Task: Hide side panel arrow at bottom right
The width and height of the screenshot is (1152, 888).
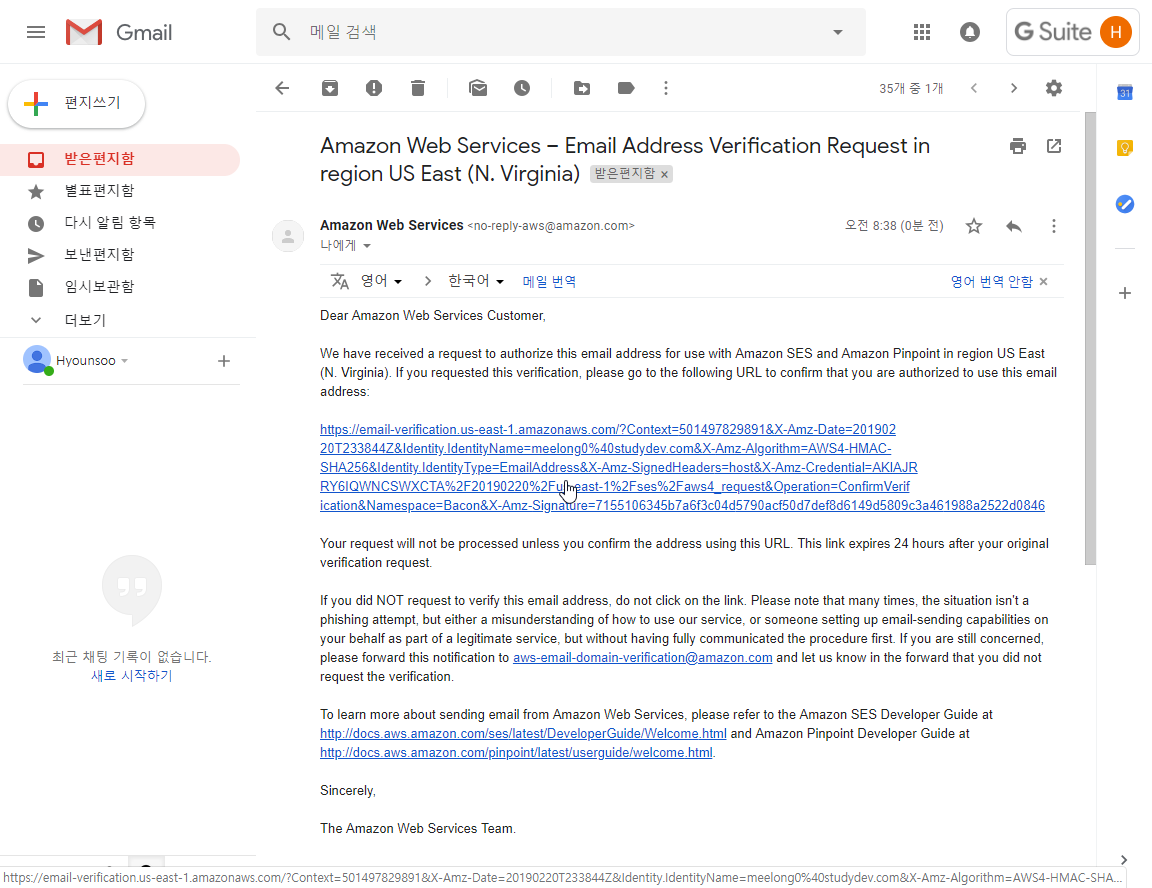Action: 1123,860
